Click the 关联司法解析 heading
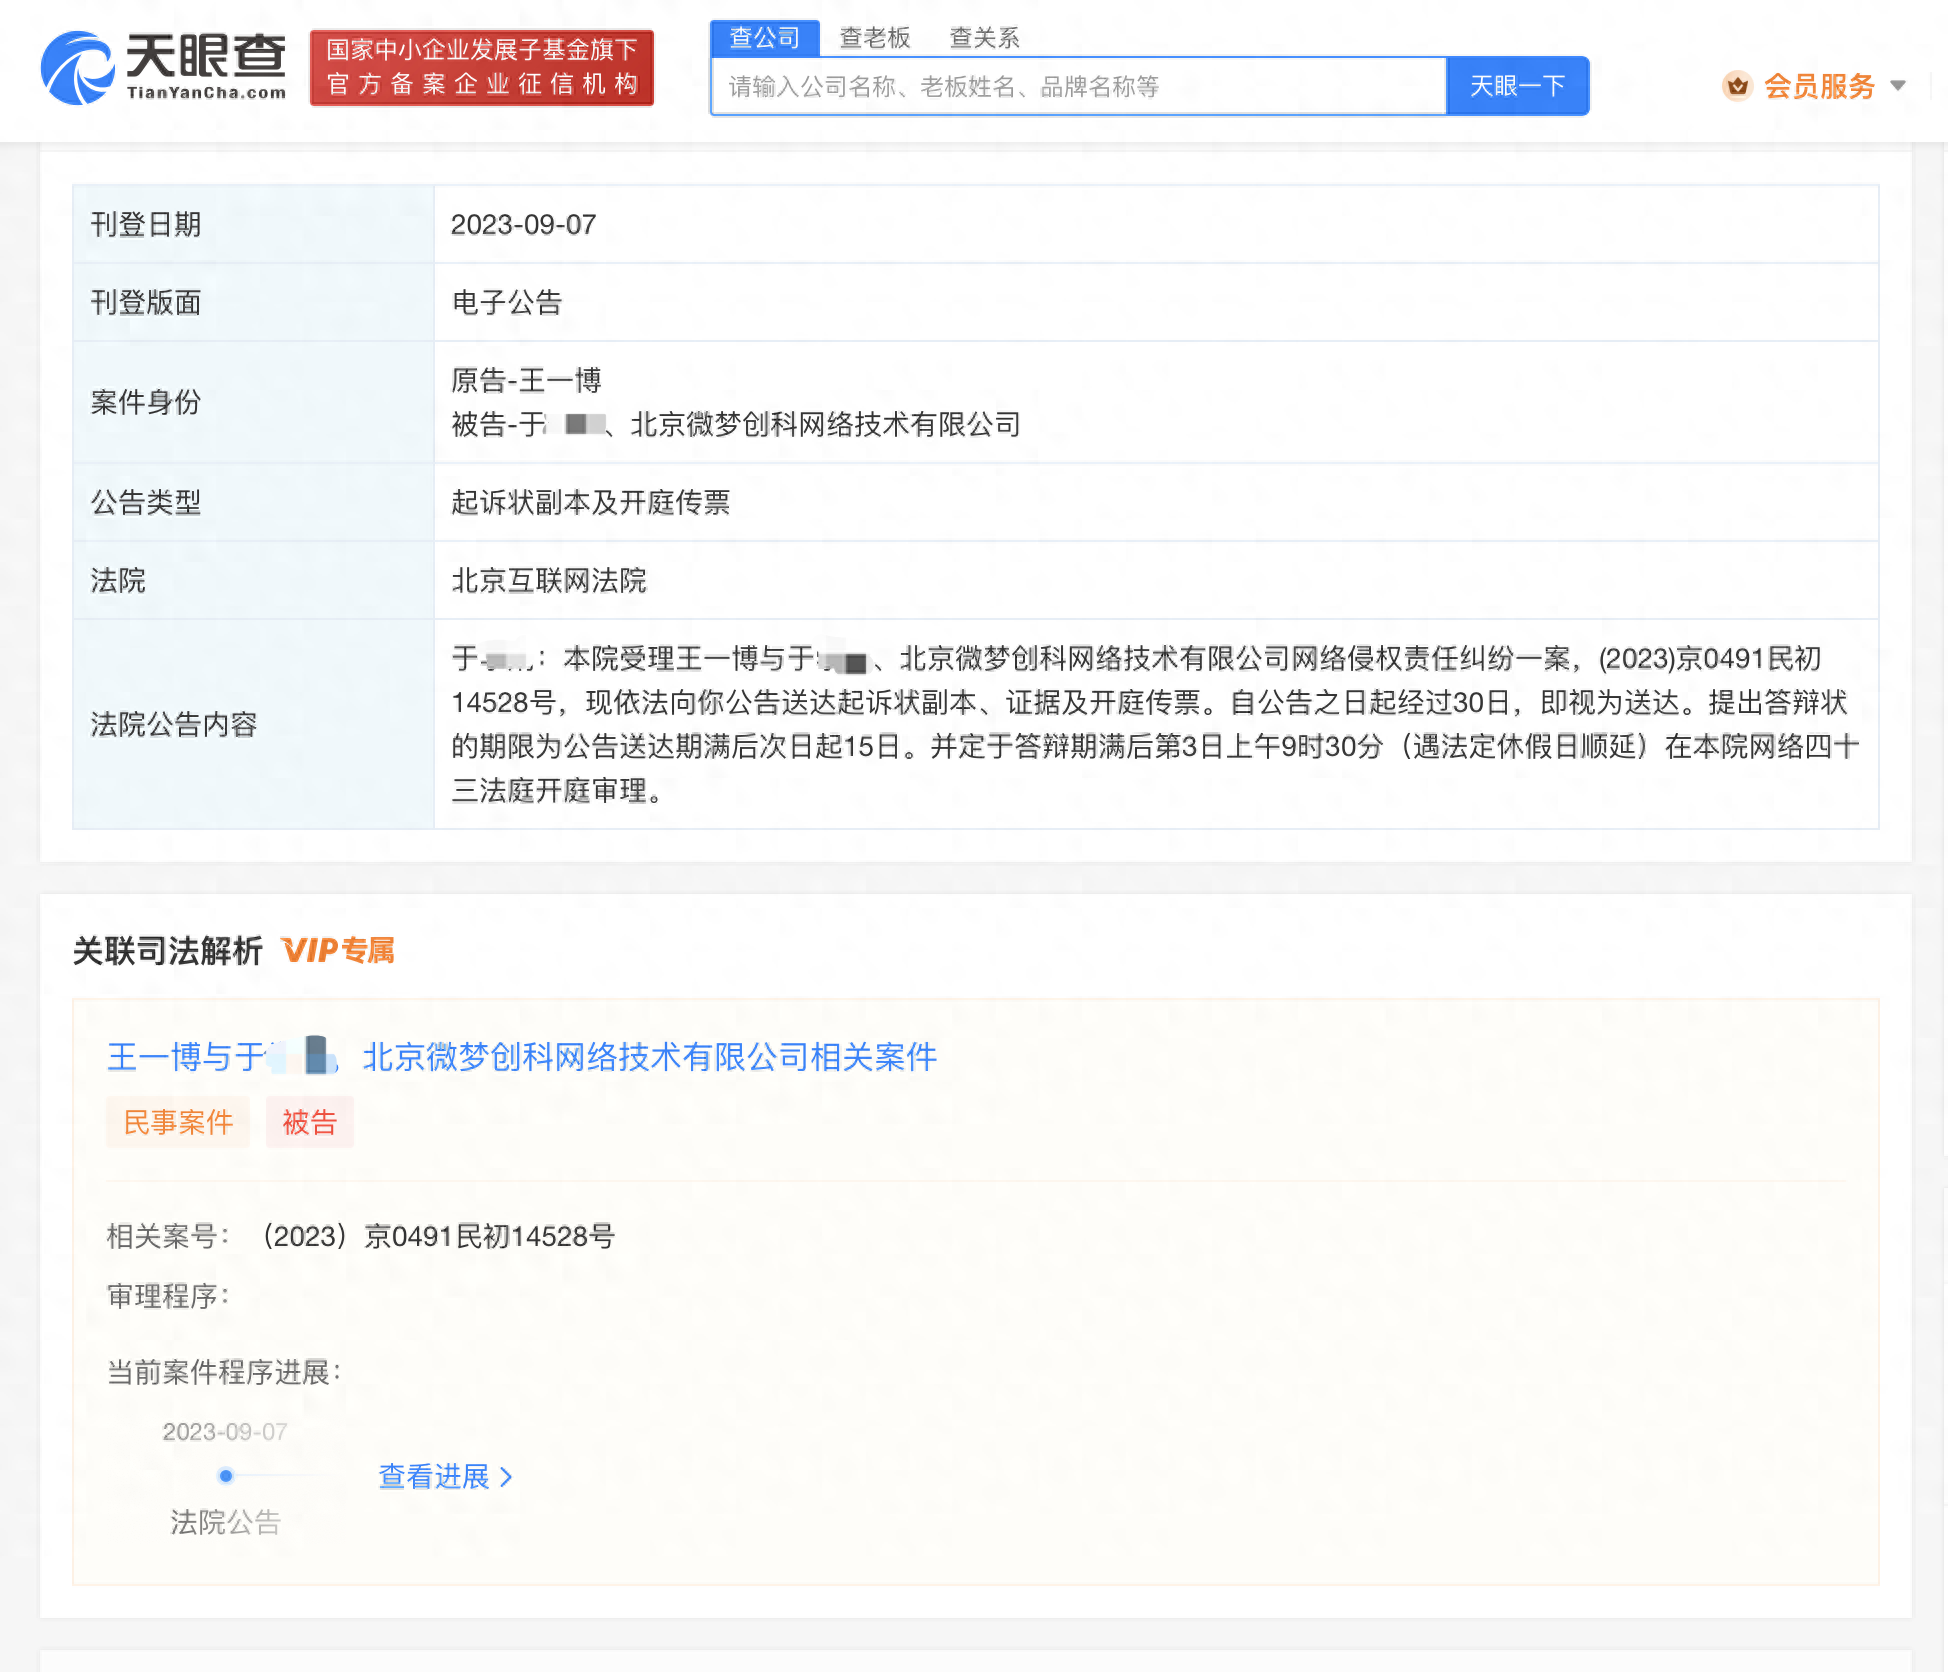Viewport: 1948px width, 1672px height. (168, 950)
